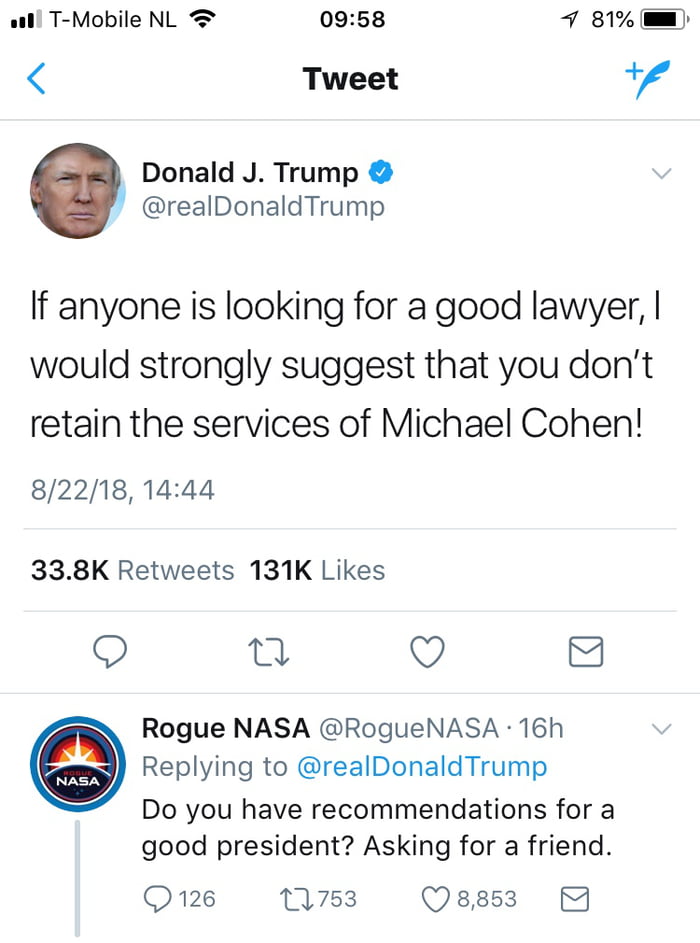Image resolution: width=700 pixels, height=943 pixels.
Task: View the 131K Likes list
Action: [317, 570]
